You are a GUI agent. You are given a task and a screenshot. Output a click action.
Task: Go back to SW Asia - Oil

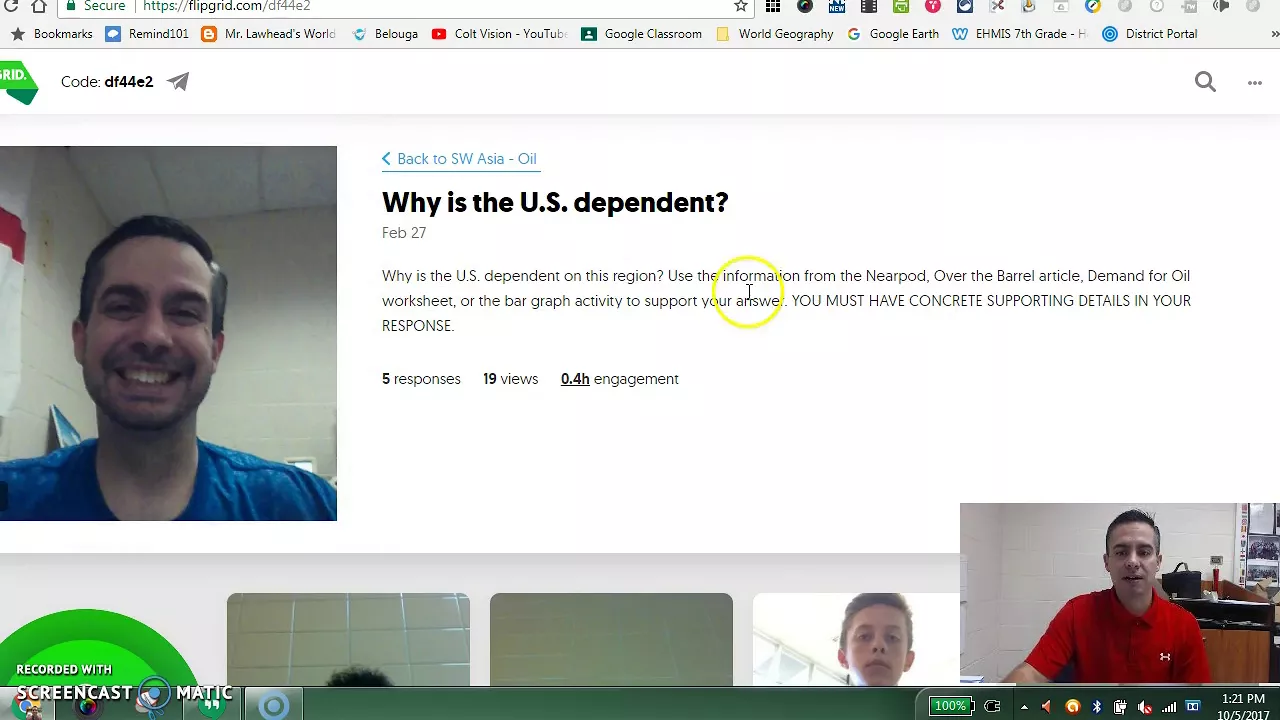[x=459, y=159]
